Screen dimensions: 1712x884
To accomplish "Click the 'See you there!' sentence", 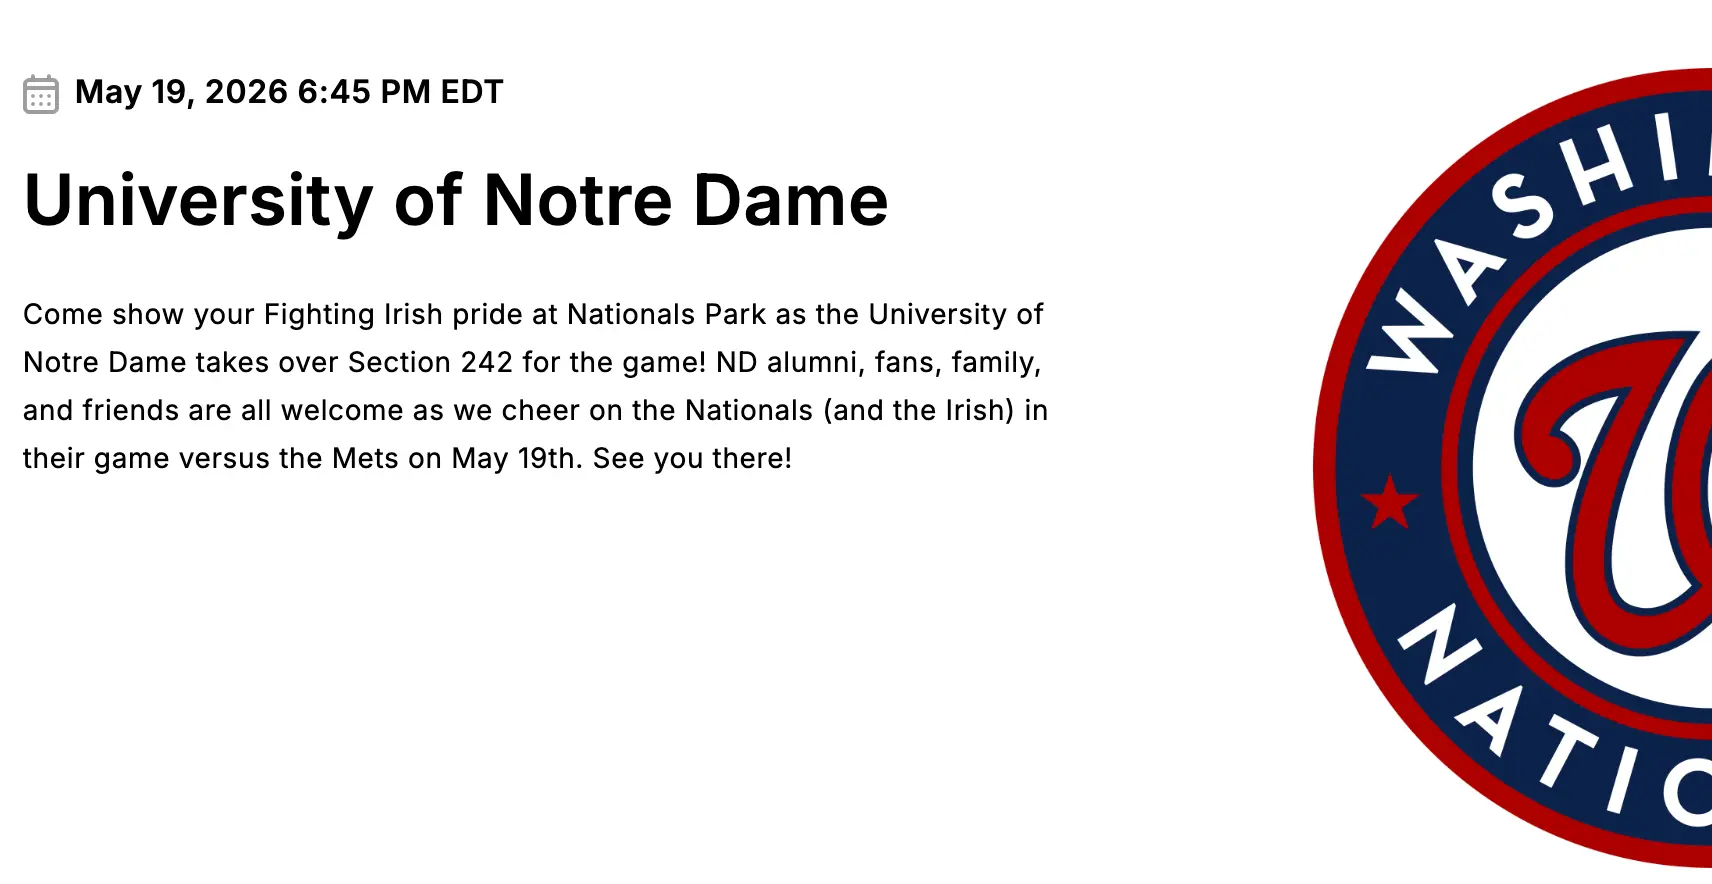I will pyautogui.click(x=692, y=458).
